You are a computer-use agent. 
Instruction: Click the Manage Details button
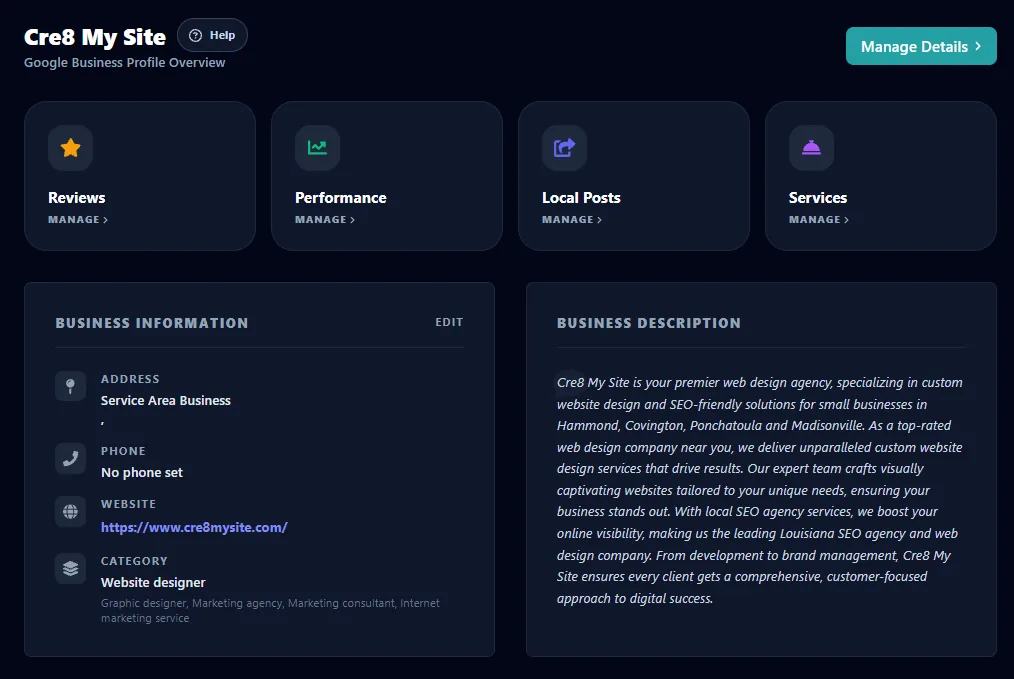pyautogui.click(x=921, y=46)
